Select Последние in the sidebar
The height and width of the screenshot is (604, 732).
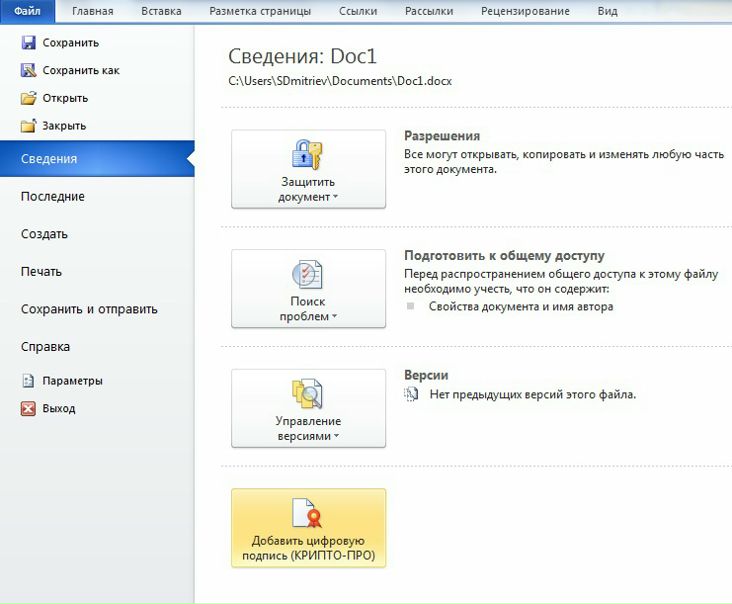(52, 197)
